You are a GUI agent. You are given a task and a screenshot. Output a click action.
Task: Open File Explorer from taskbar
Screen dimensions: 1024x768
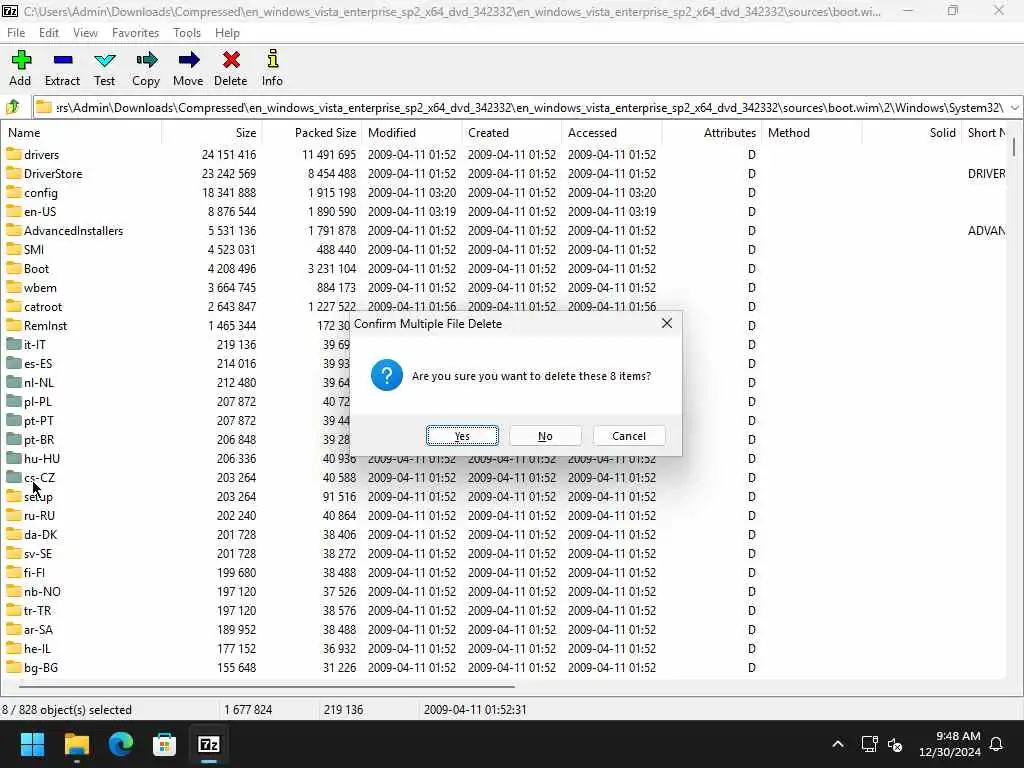pos(76,744)
